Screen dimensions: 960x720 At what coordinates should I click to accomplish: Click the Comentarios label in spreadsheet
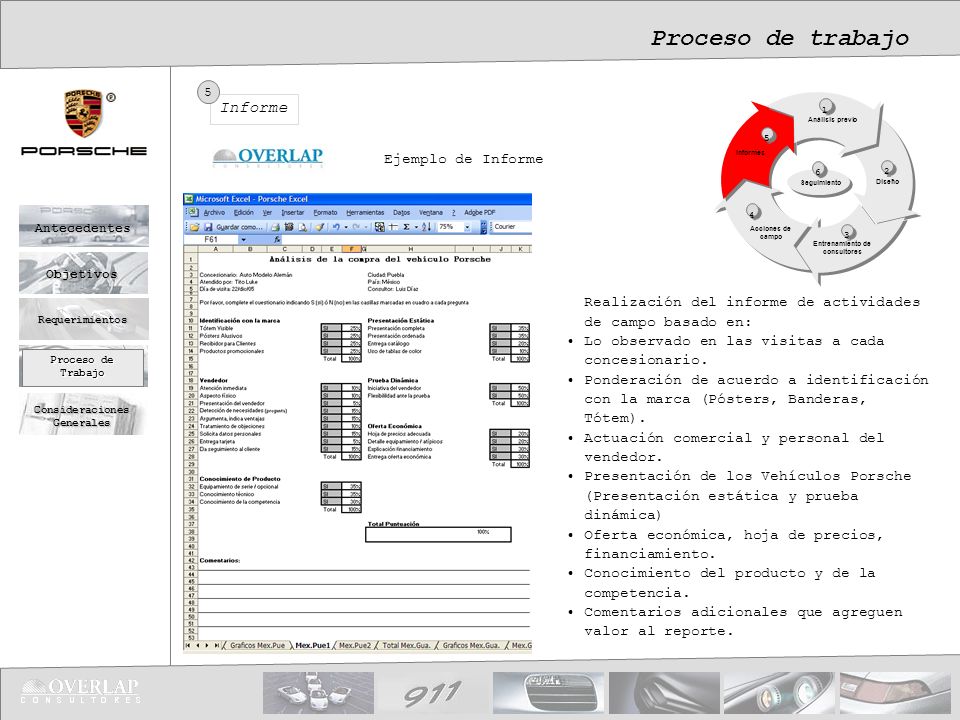pyautogui.click(x=220, y=560)
